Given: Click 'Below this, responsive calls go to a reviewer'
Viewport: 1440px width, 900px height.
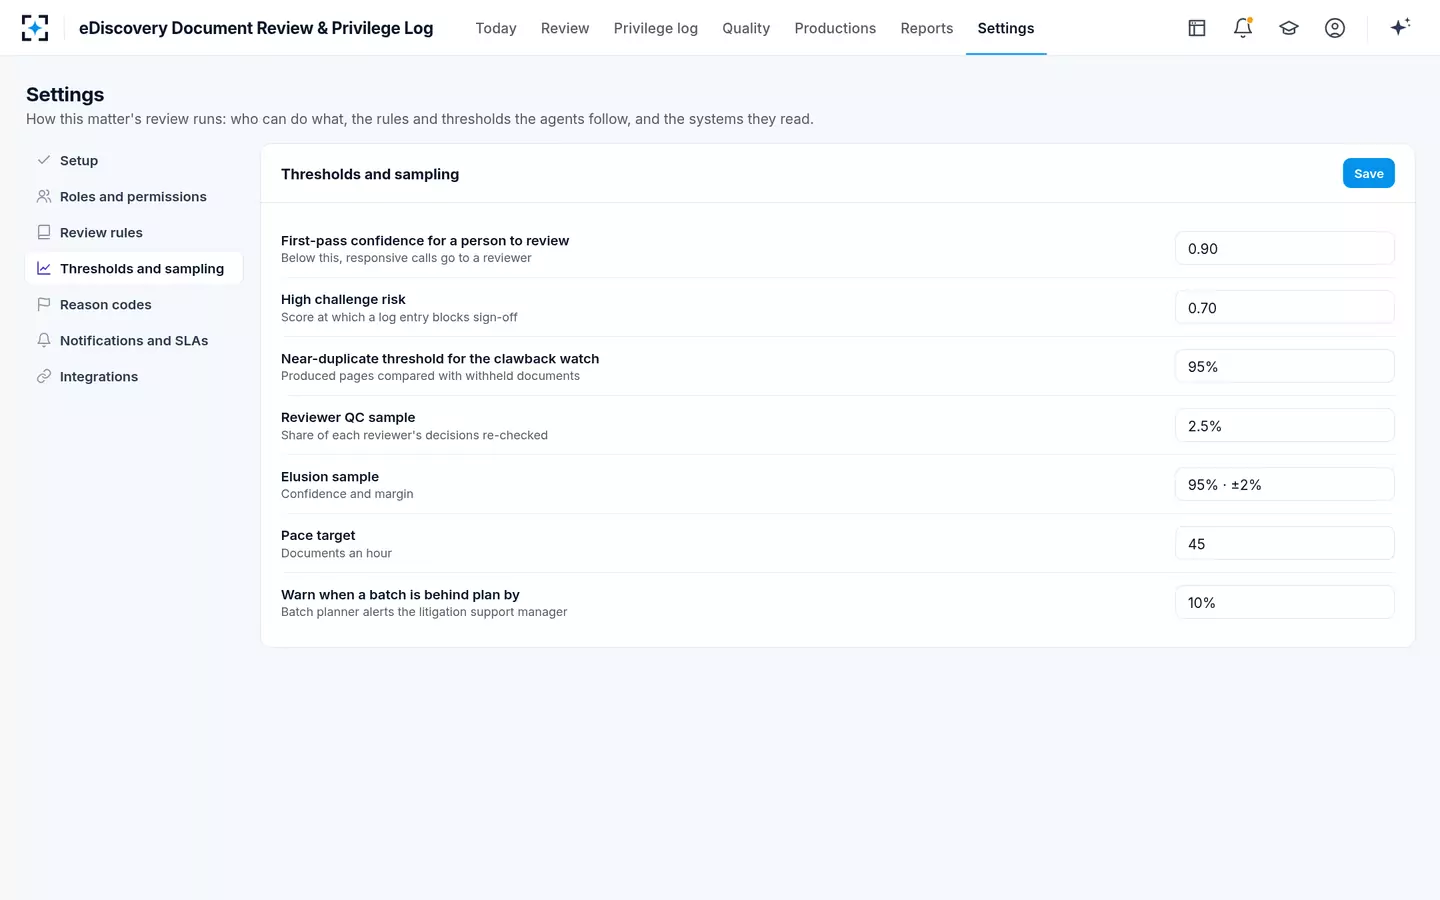Looking at the screenshot, I should point(406,258).
